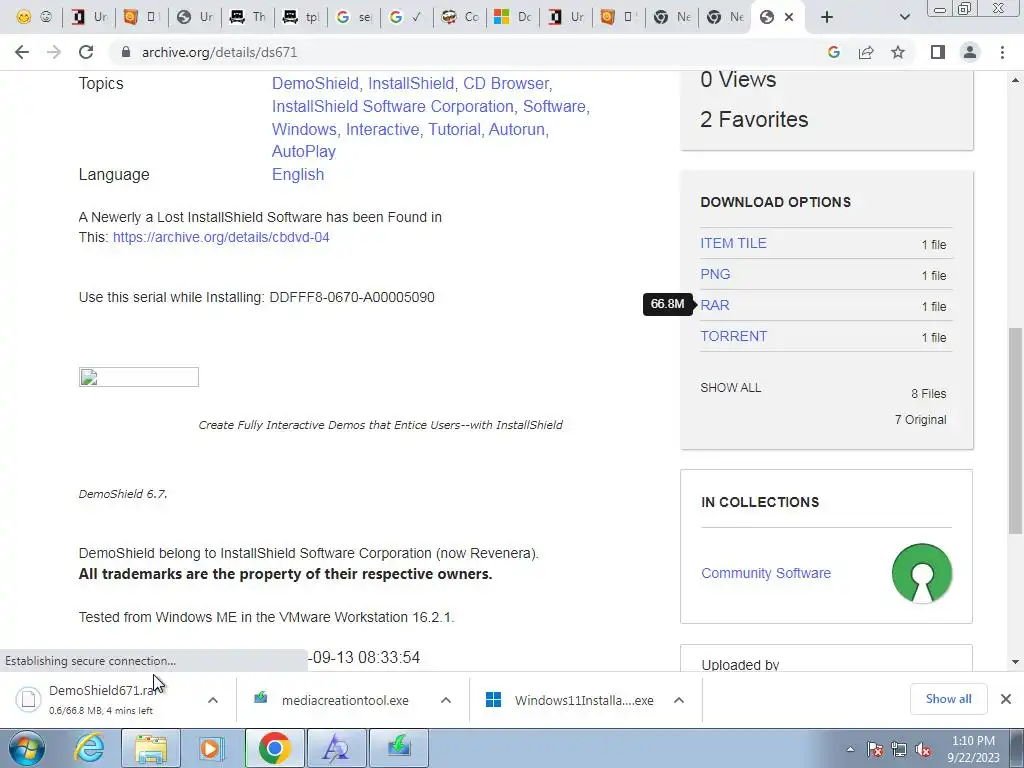This screenshot has height=768, width=1024.
Task: Open the archive.org/details/cbdvd-04 link
Action: pyautogui.click(x=221, y=237)
